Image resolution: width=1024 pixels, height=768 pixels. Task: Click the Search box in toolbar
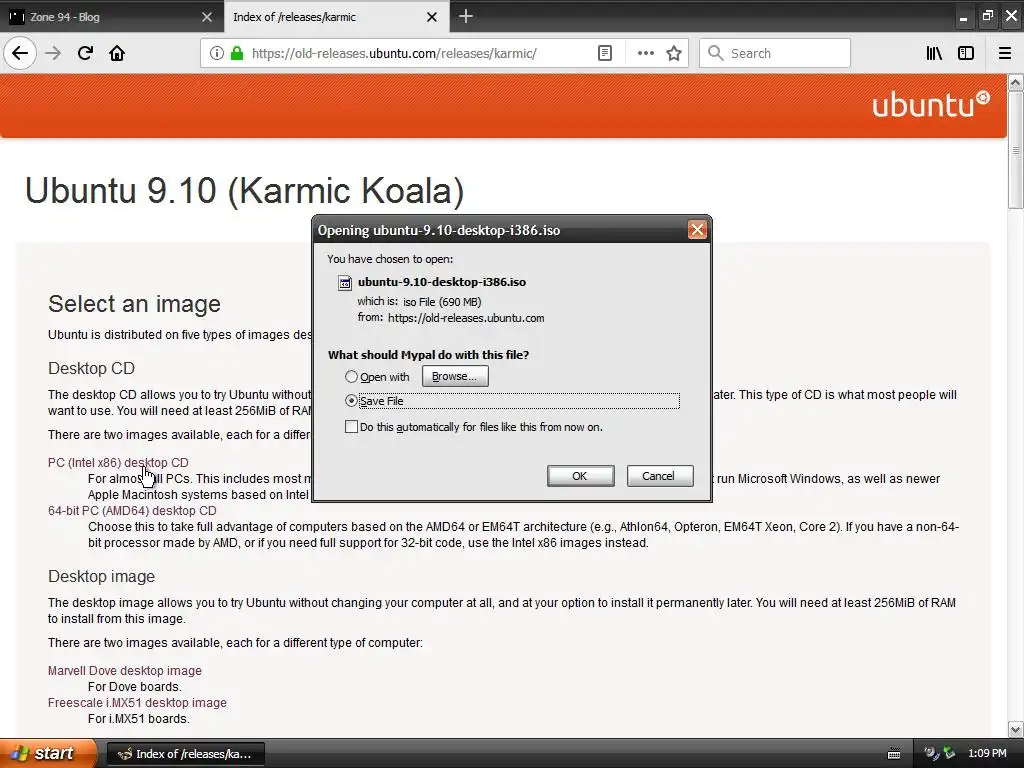(x=775, y=53)
